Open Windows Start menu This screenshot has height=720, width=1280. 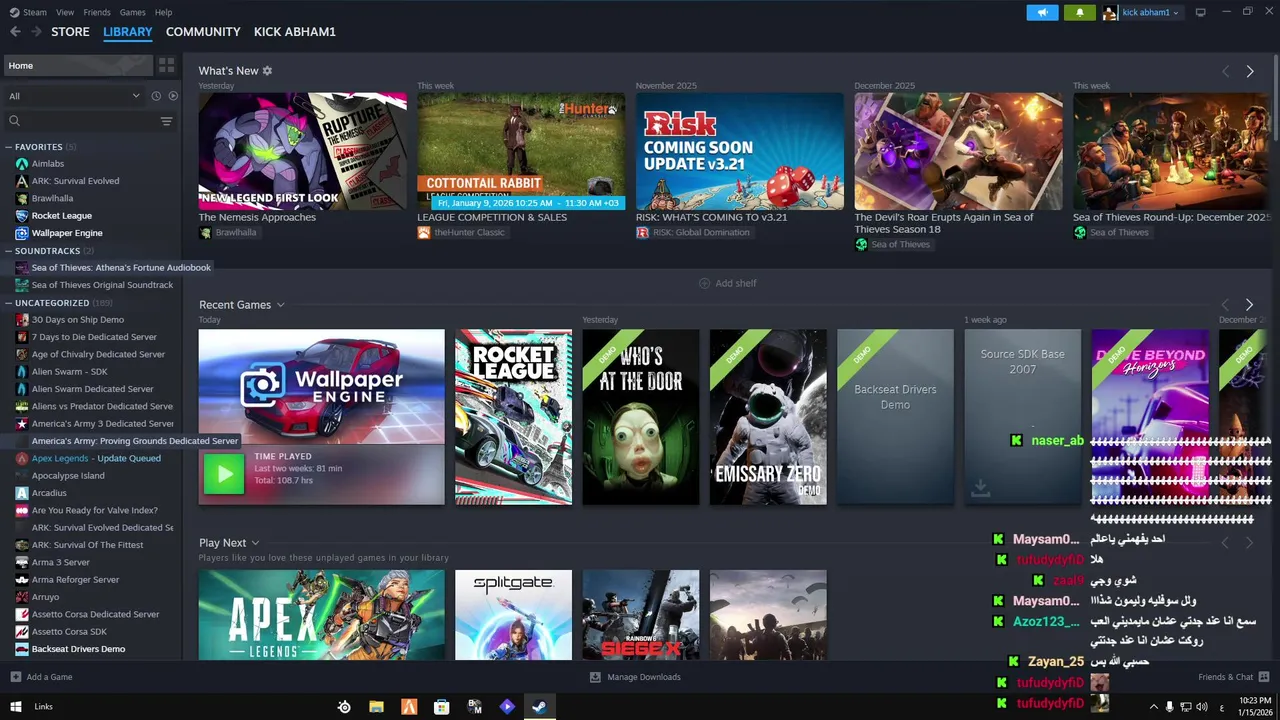click(x=15, y=707)
